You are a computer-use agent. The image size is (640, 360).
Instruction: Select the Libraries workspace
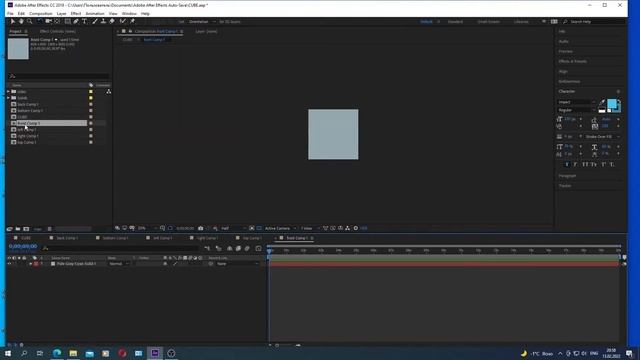tap(521, 22)
